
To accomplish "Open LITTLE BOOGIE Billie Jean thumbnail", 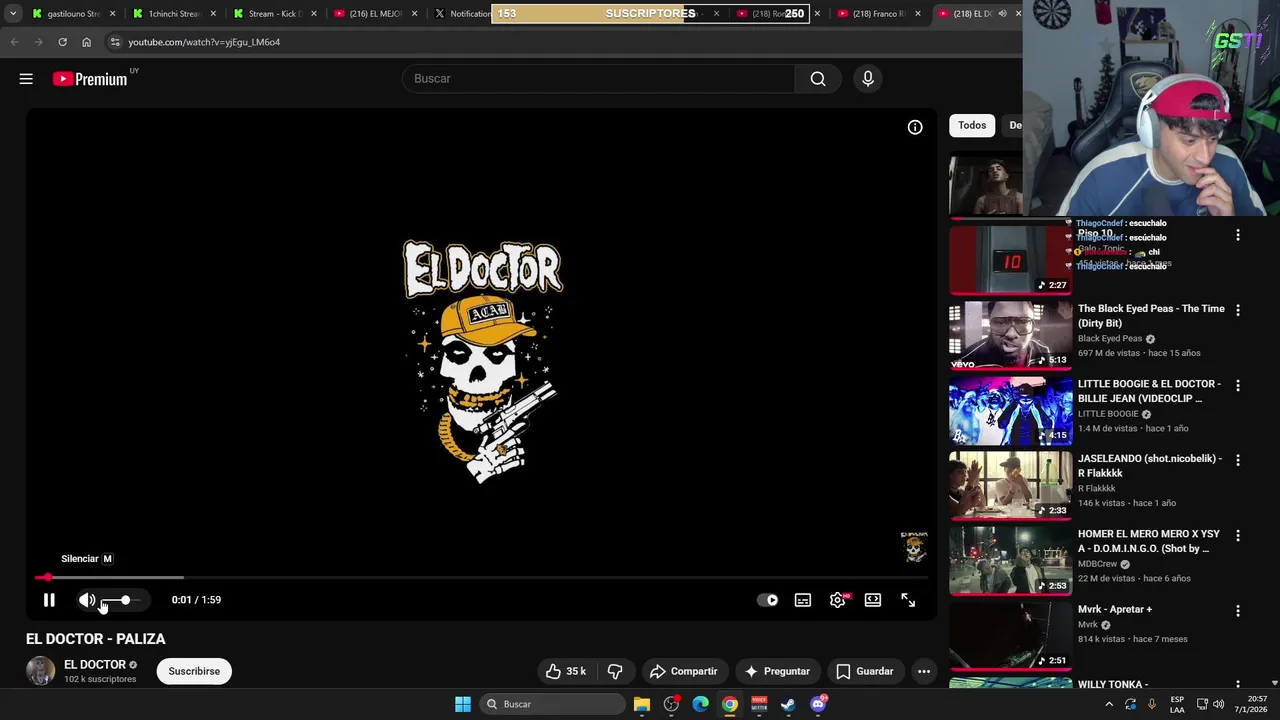I will (1010, 411).
